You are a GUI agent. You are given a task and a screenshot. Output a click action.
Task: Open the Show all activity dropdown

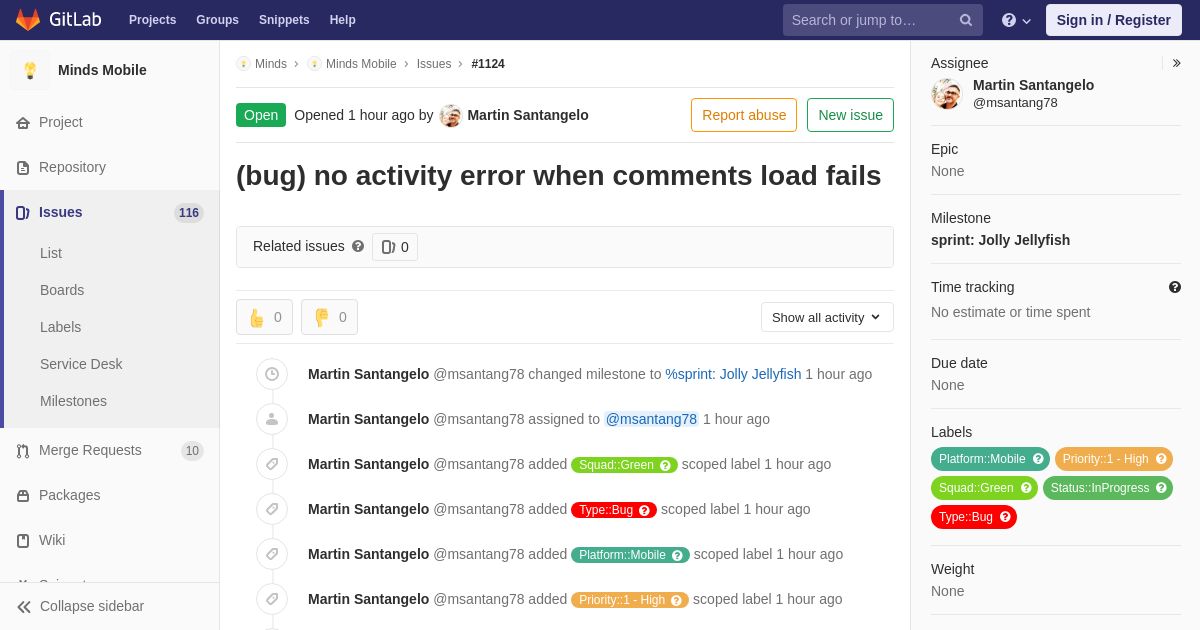coord(827,317)
